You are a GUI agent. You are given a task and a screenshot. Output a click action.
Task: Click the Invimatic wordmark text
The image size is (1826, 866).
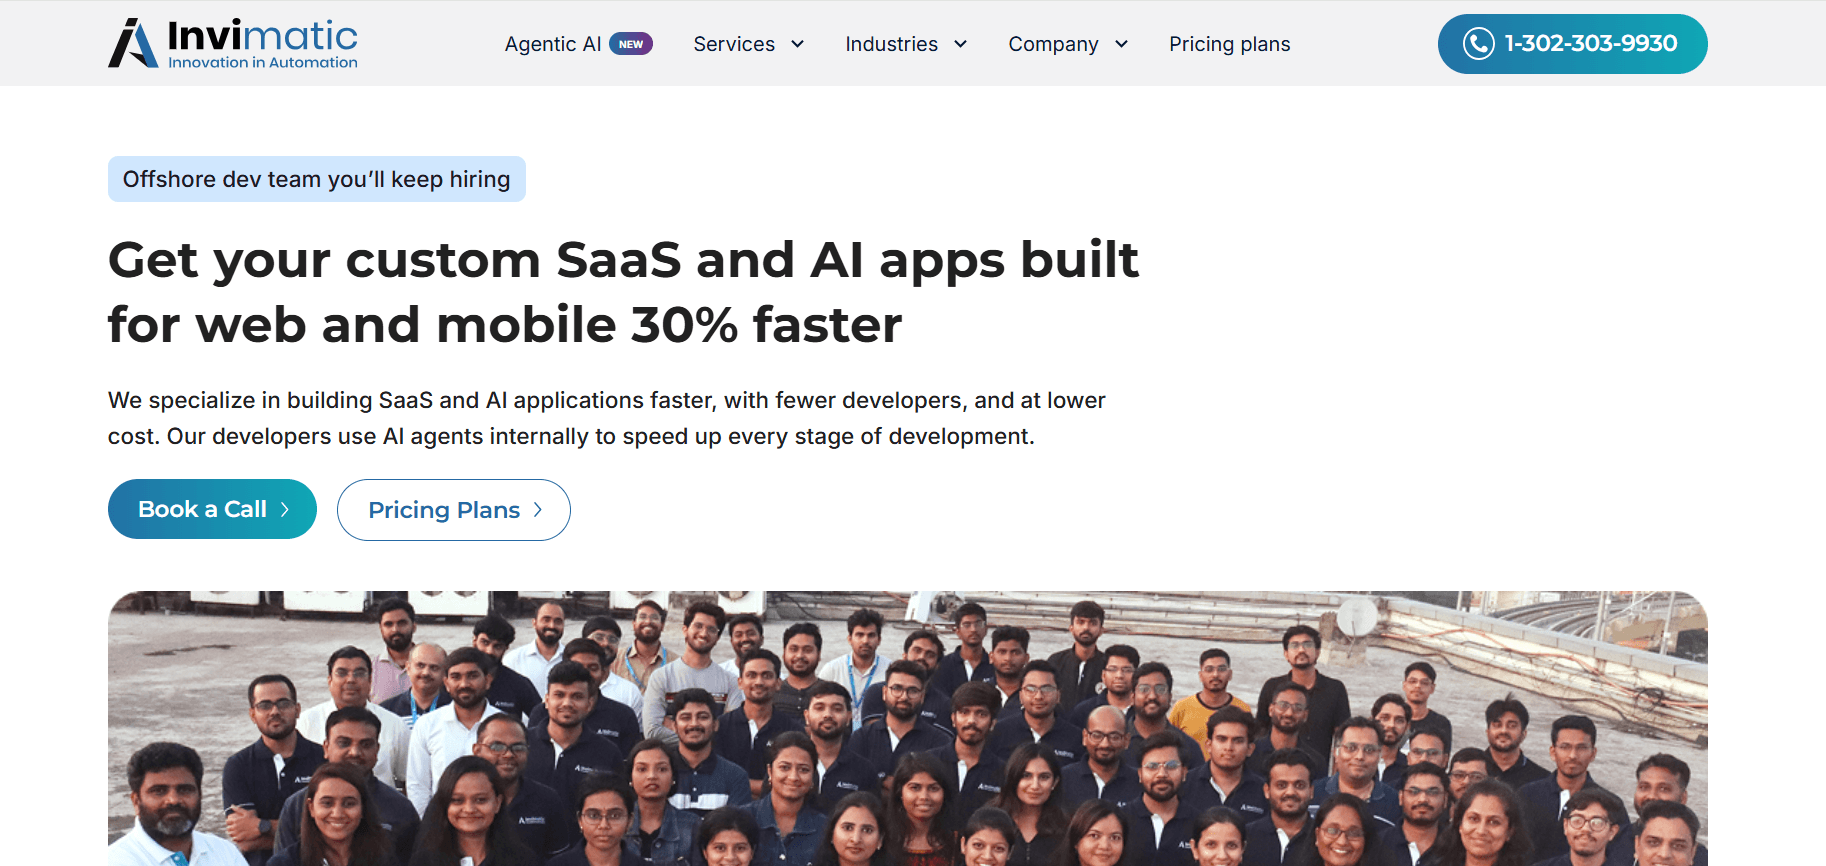(262, 35)
